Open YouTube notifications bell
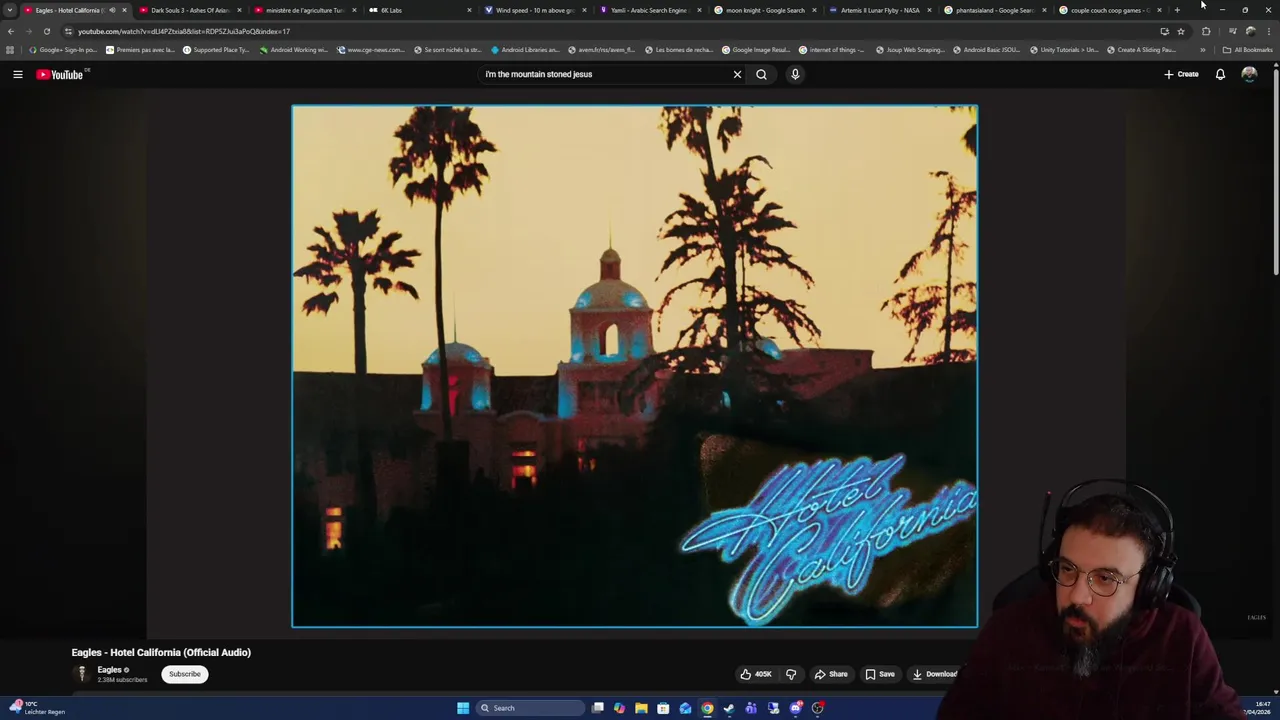This screenshot has height=720, width=1280. 1220,74
